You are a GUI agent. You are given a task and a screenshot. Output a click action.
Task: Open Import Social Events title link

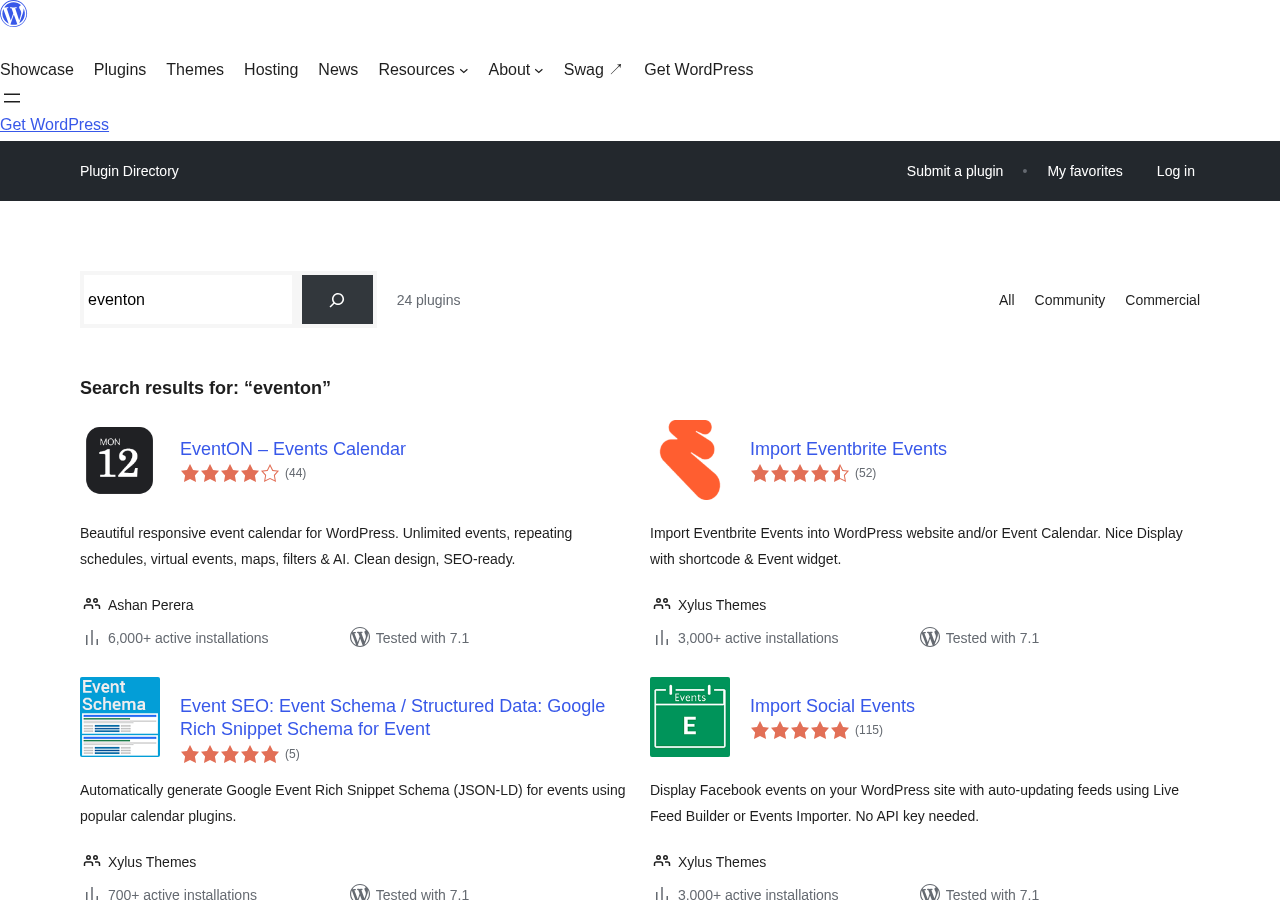(x=832, y=706)
